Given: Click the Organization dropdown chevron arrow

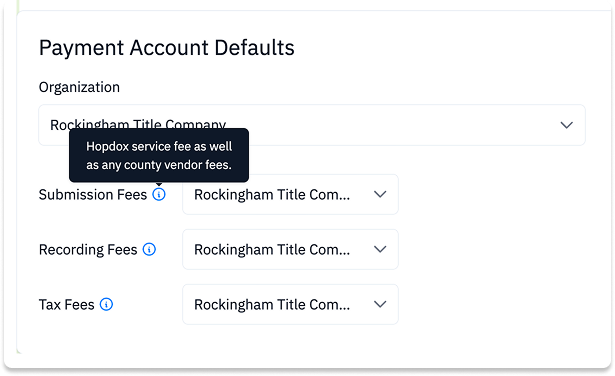Looking at the screenshot, I should tap(566, 125).
